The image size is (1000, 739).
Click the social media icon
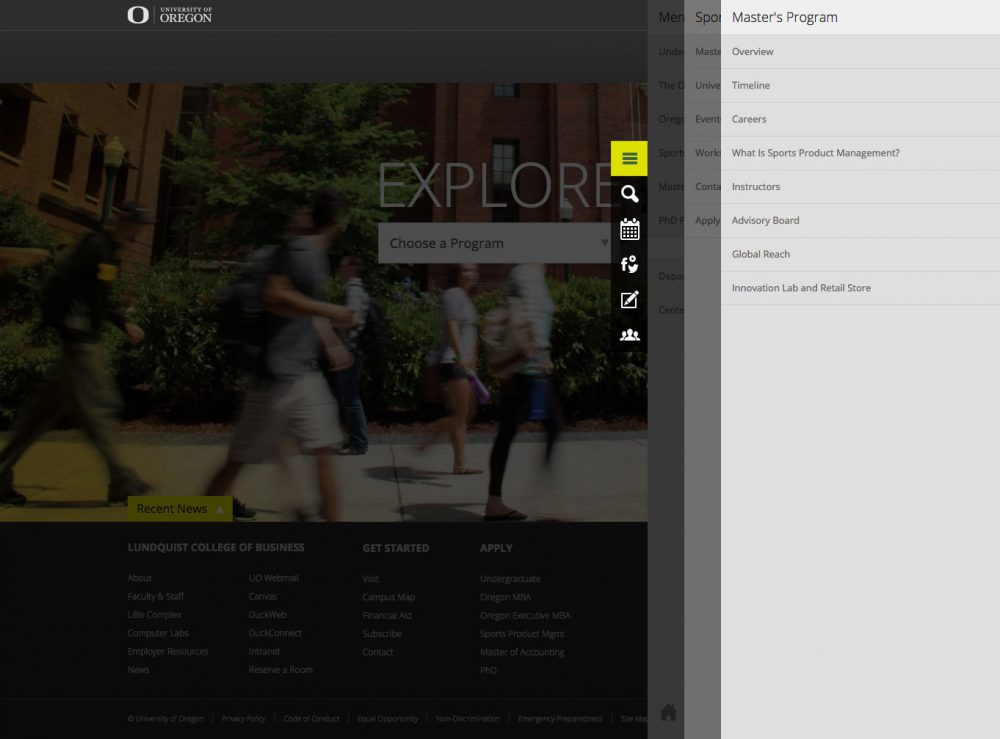click(629, 264)
